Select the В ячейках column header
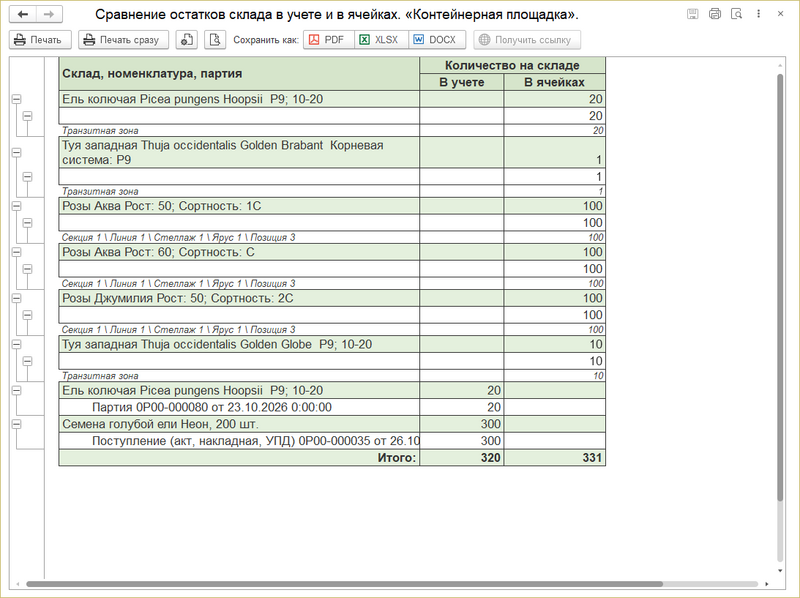Viewport: 800px width, 598px height. pyautogui.click(x=555, y=82)
